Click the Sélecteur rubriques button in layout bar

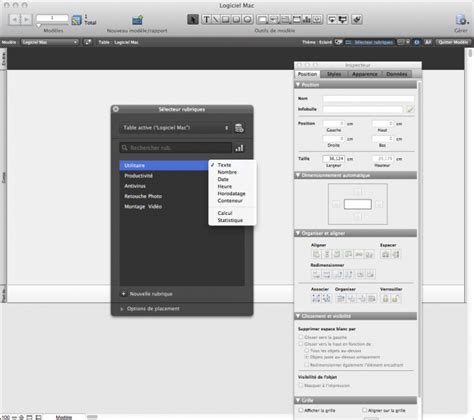369,42
